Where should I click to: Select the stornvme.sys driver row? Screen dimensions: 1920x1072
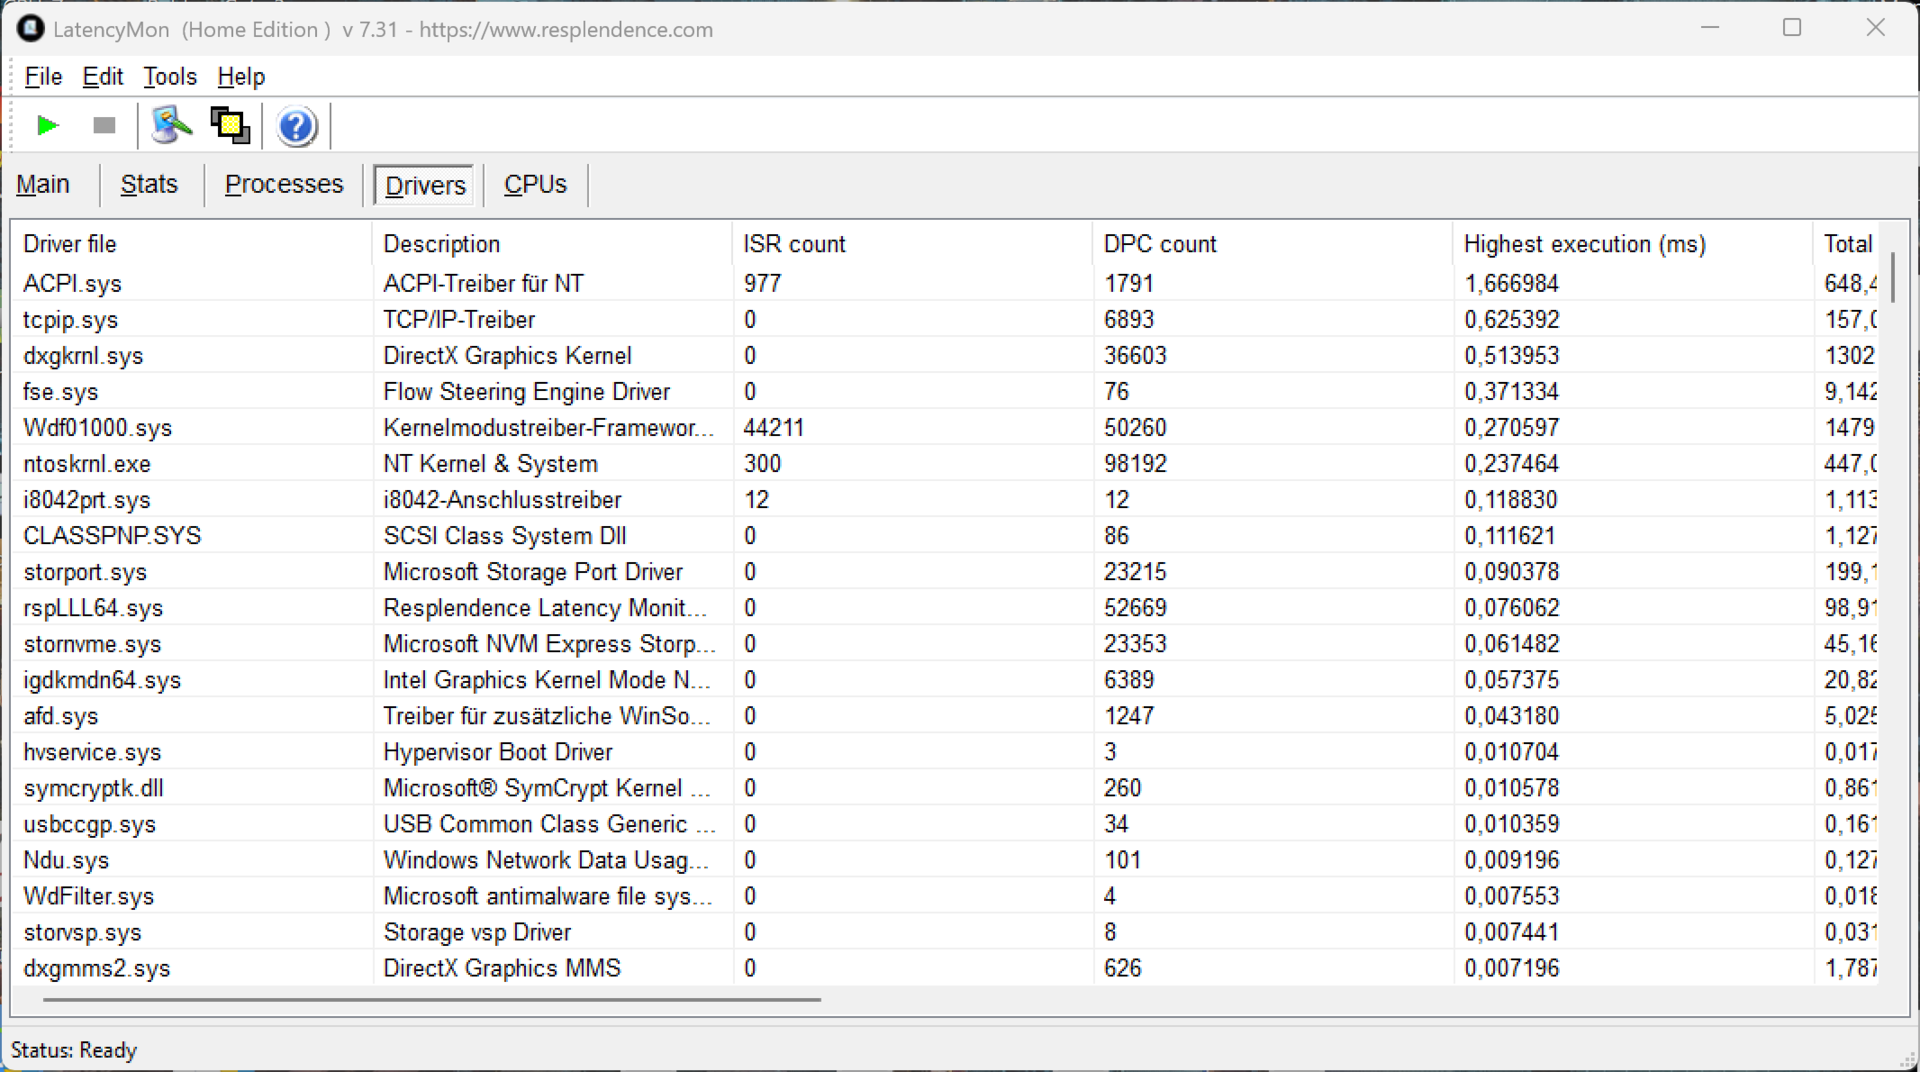point(945,644)
